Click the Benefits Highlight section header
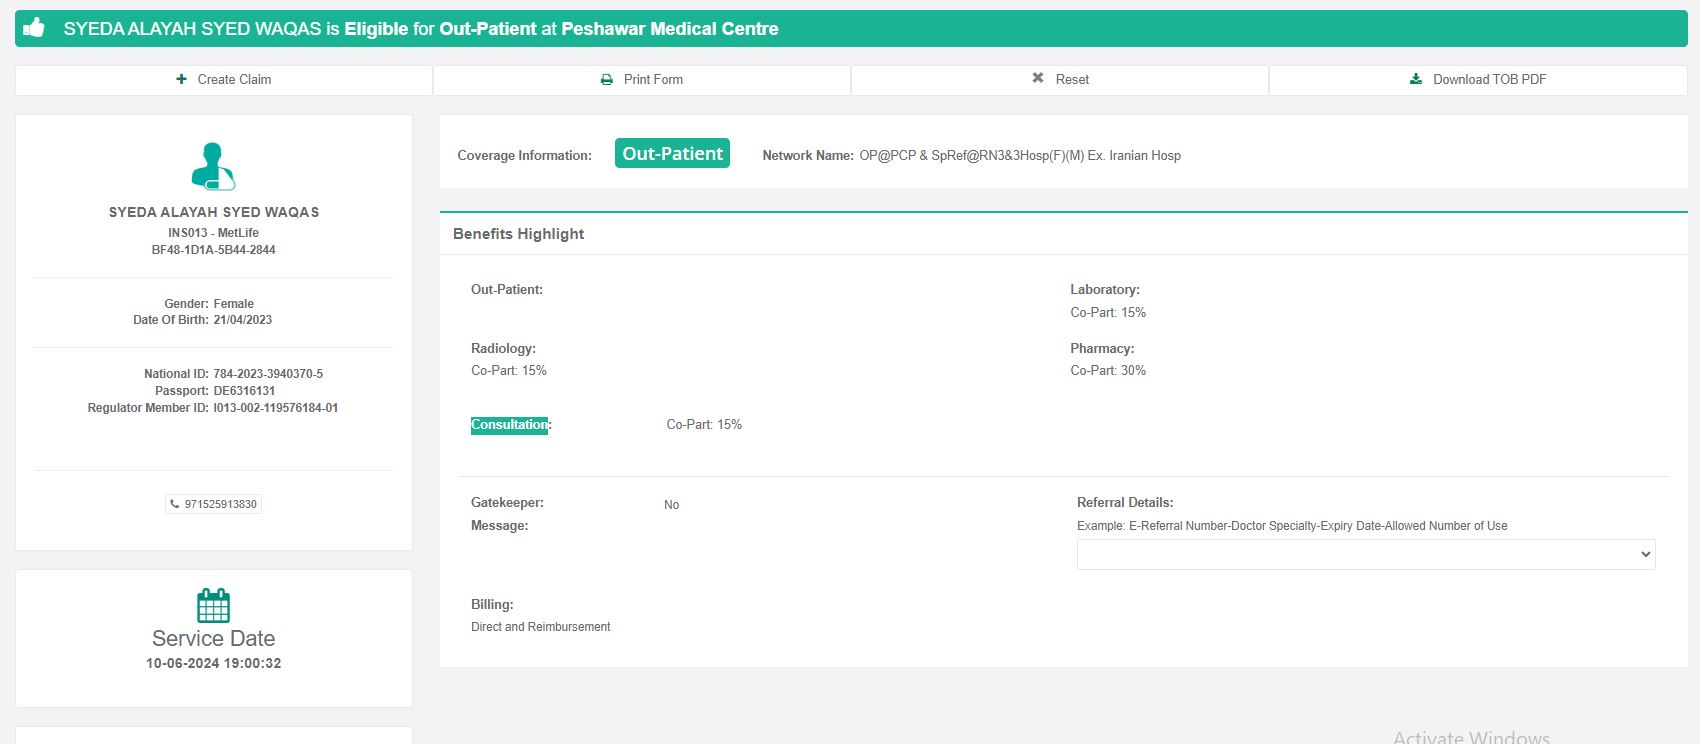This screenshot has height=744, width=1700. pyautogui.click(x=518, y=234)
